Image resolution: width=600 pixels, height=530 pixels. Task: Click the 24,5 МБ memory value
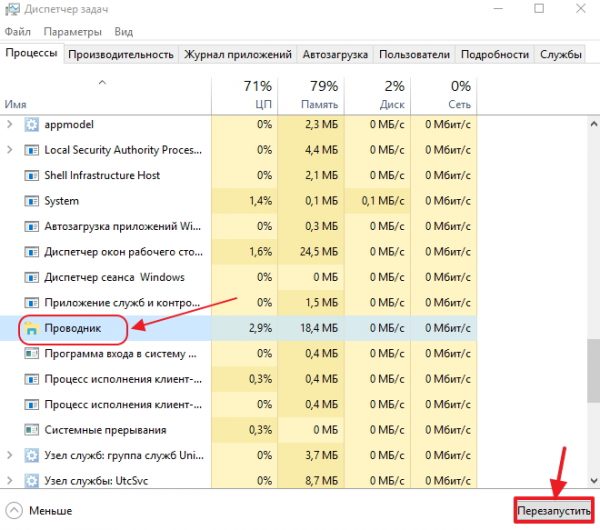(320, 252)
